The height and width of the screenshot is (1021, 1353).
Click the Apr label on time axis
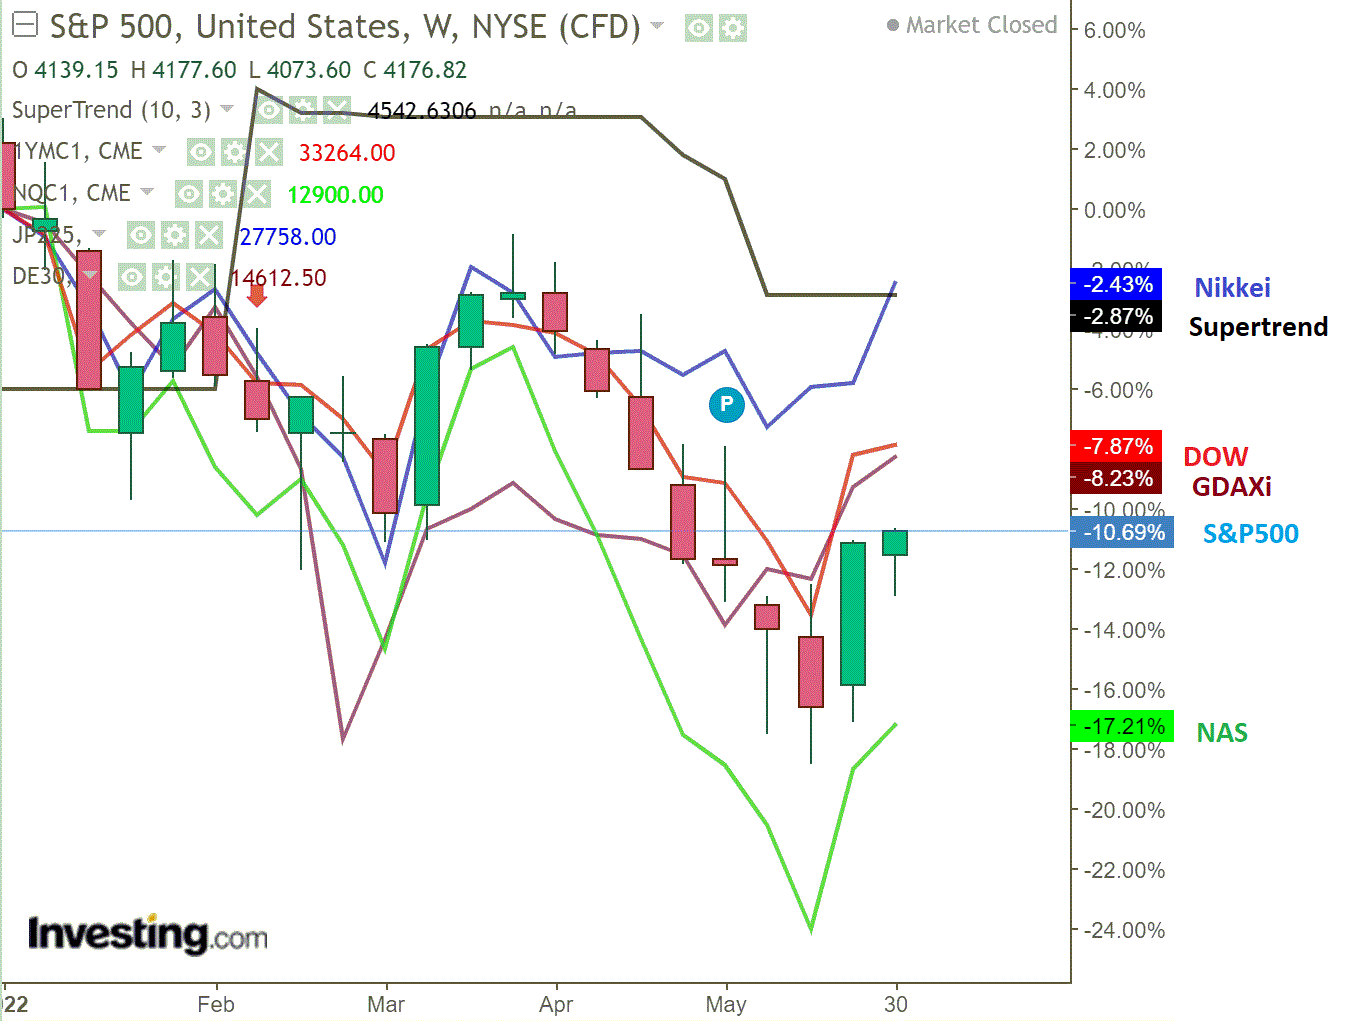point(556,1004)
